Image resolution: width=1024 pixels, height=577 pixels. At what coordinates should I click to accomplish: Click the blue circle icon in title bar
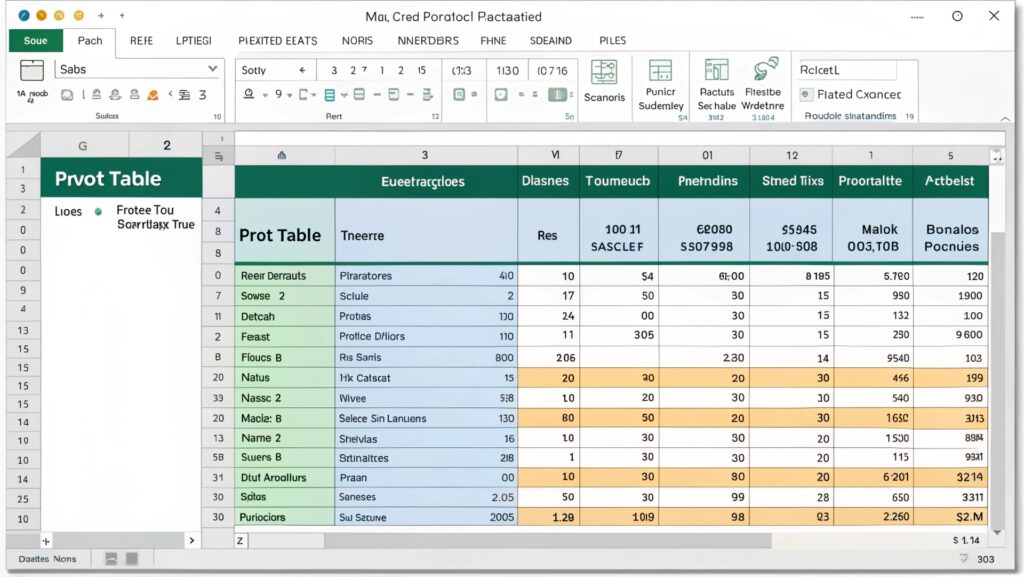pos(24,15)
